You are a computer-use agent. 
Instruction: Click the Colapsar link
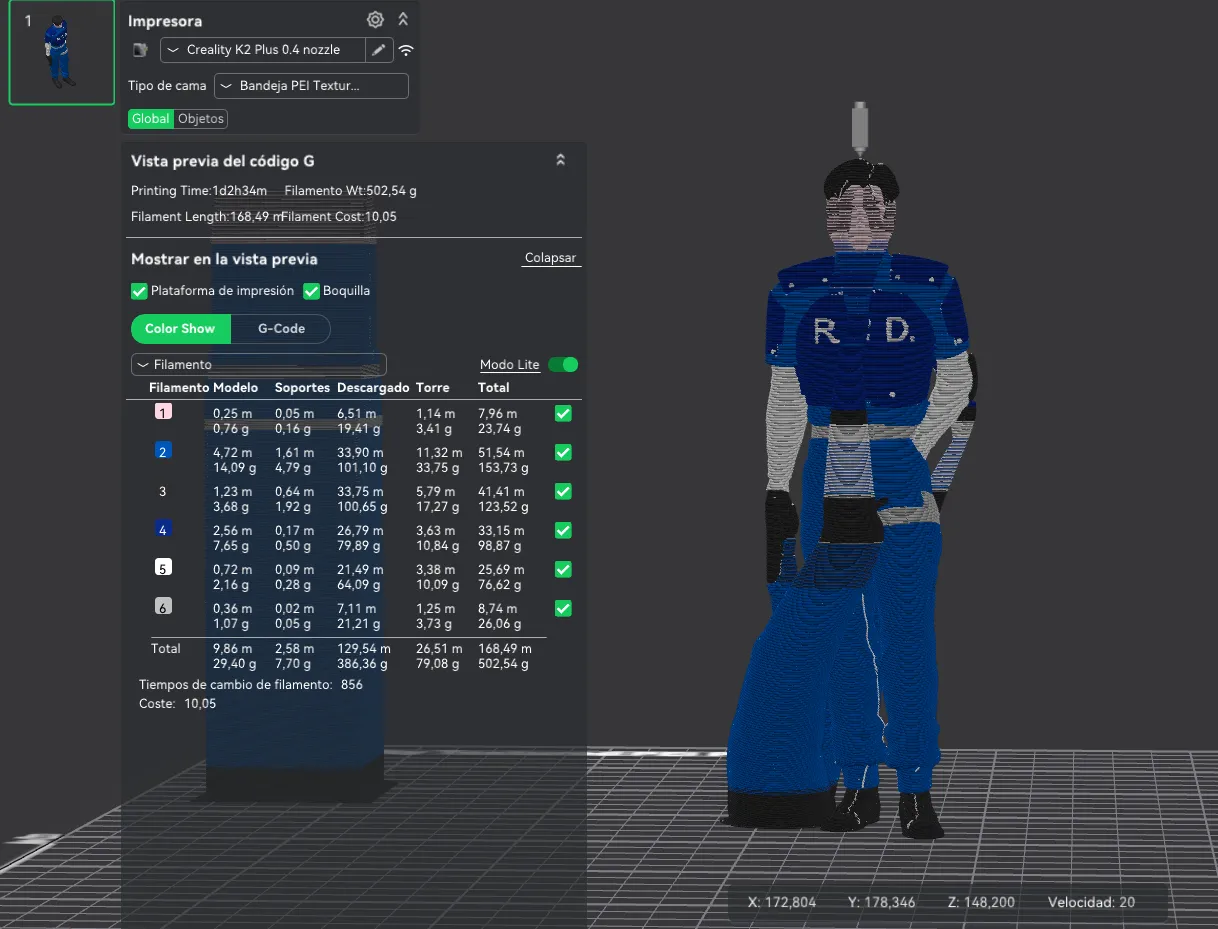(550, 258)
